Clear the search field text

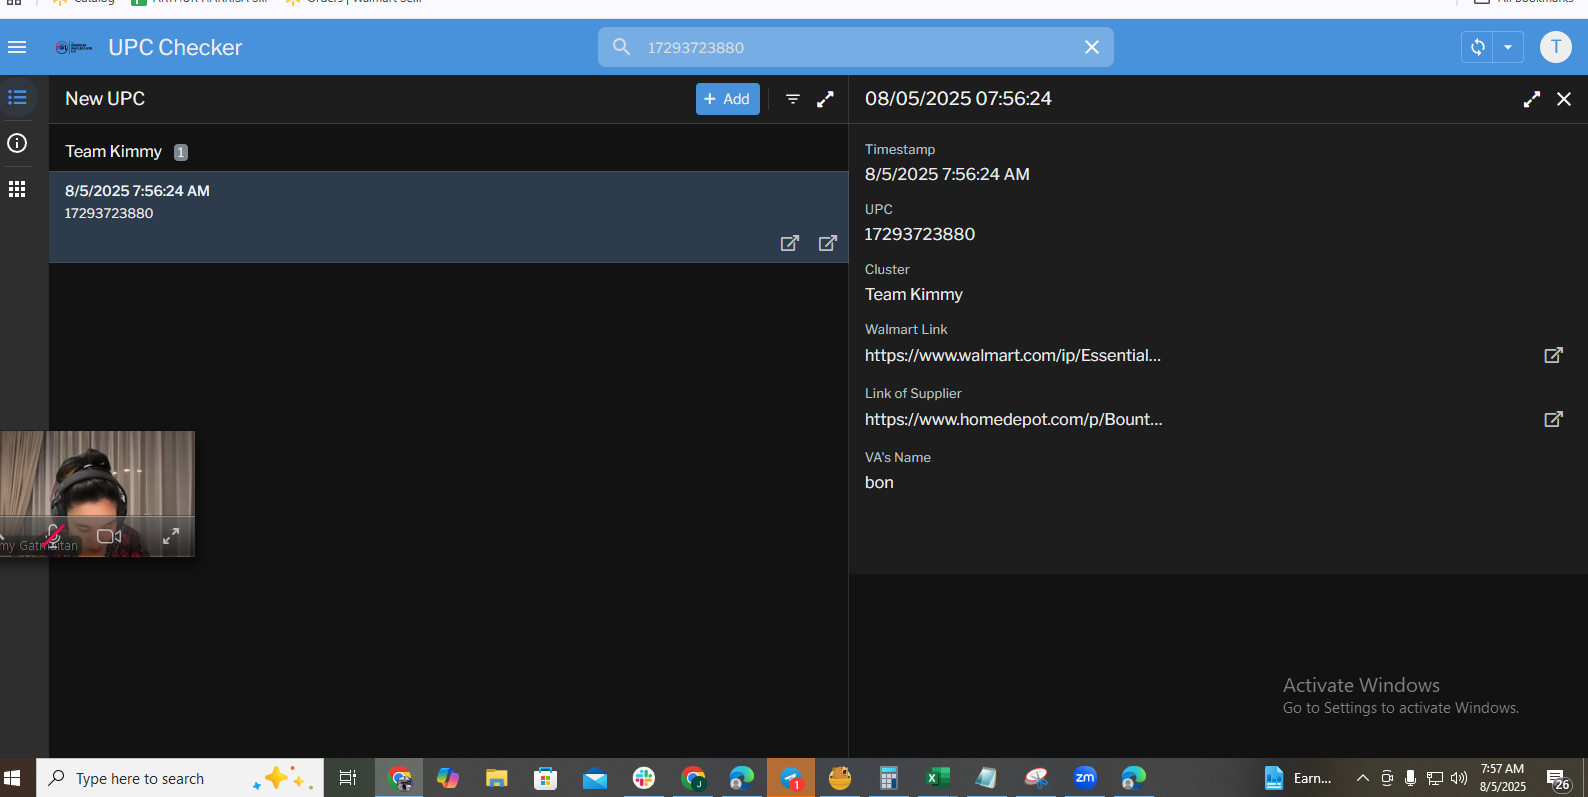pyautogui.click(x=1092, y=47)
